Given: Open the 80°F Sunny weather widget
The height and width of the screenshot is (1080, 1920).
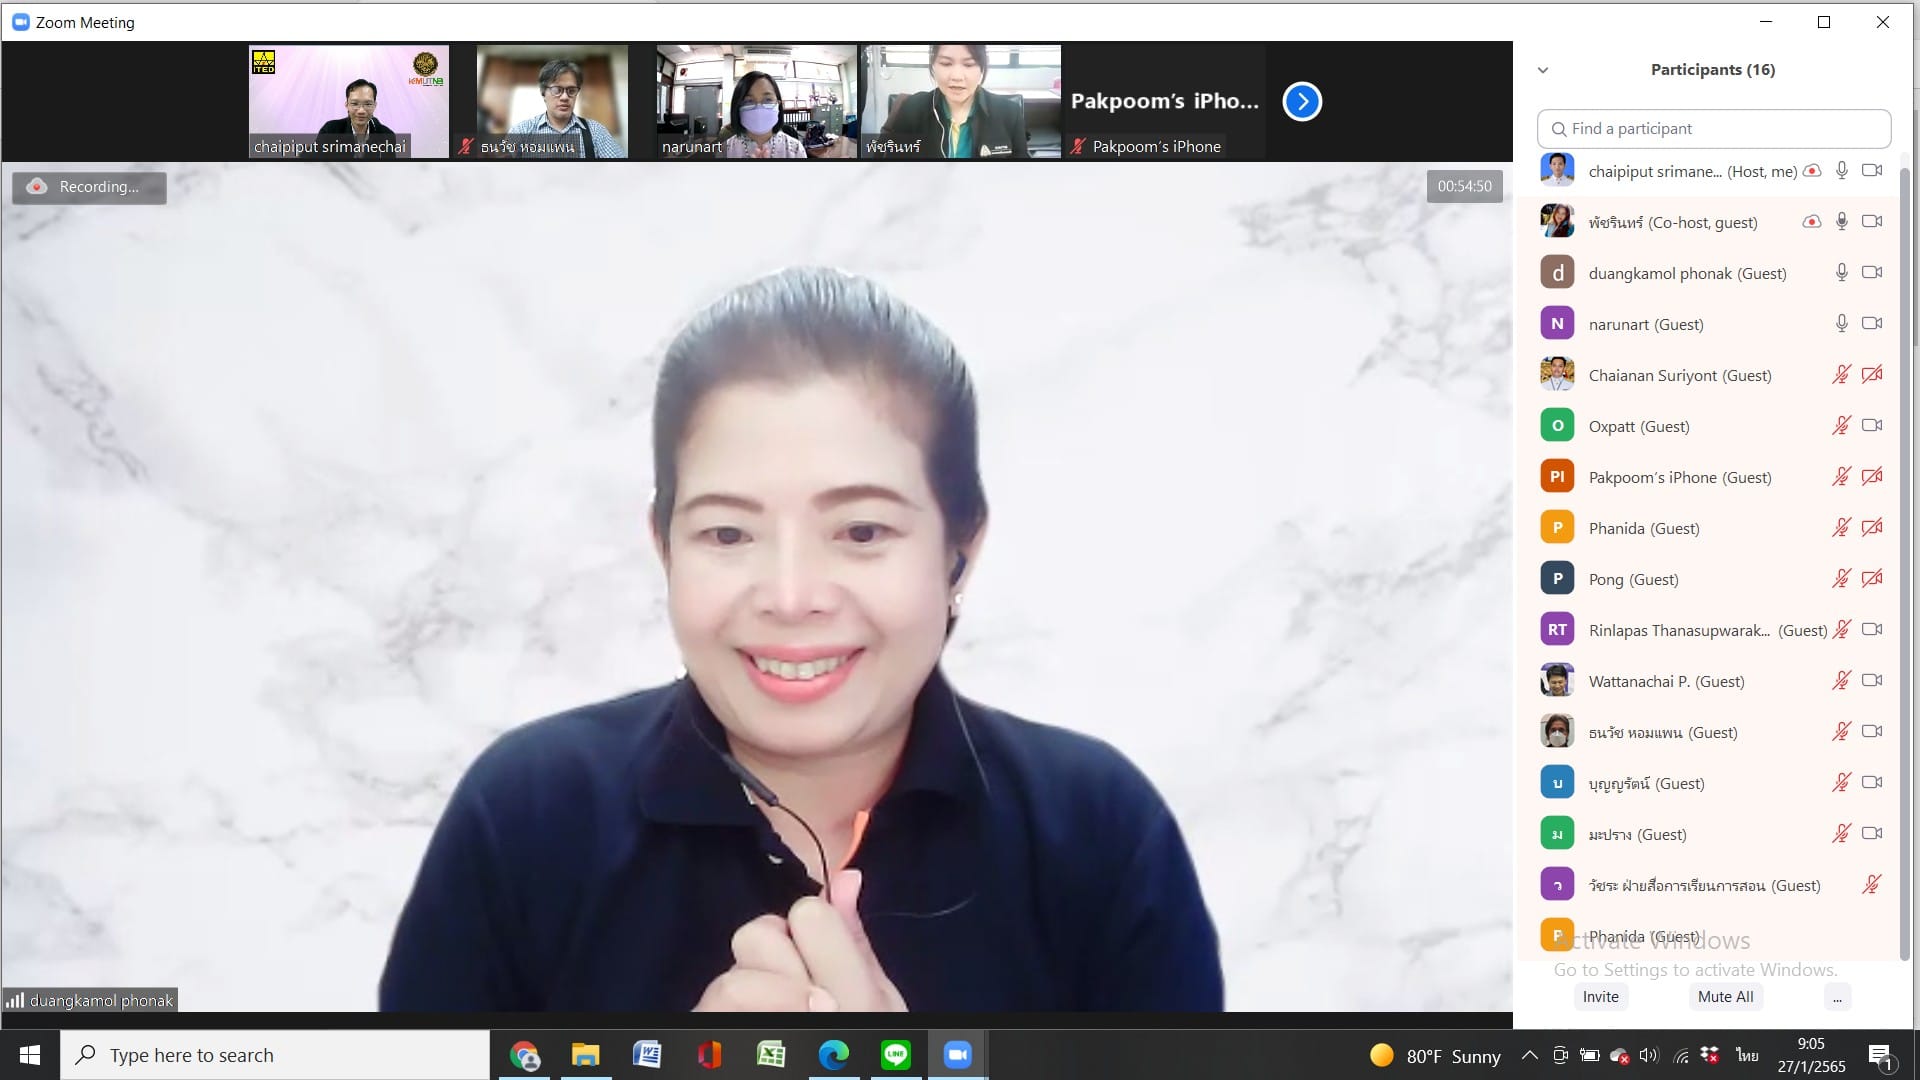Looking at the screenshot, I should (x=1435, y=1056).
